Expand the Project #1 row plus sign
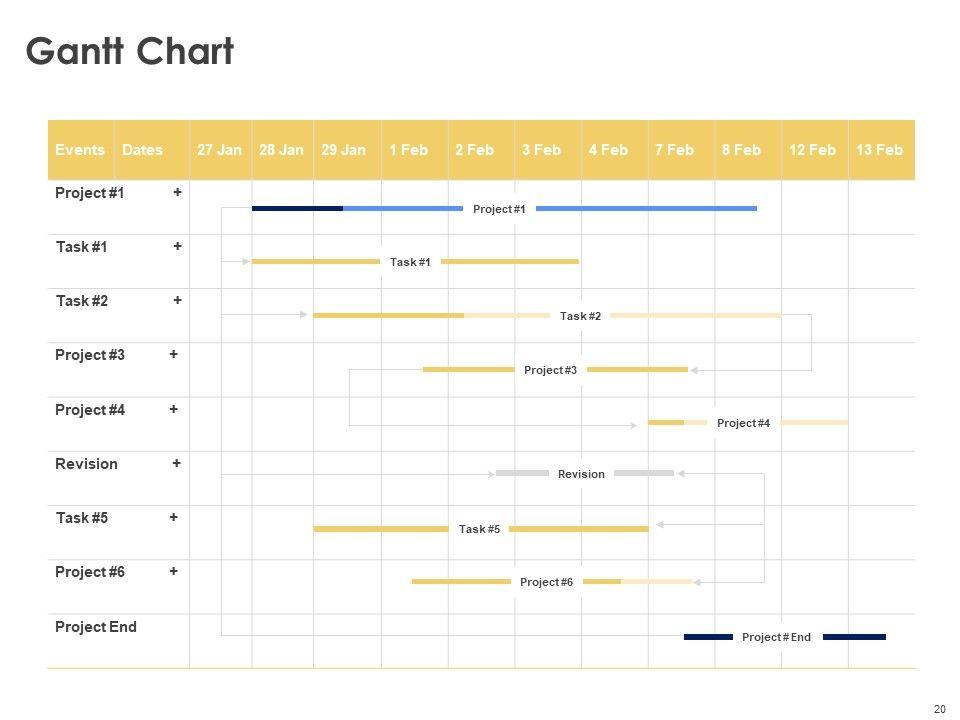 click(x=177, y=192)
